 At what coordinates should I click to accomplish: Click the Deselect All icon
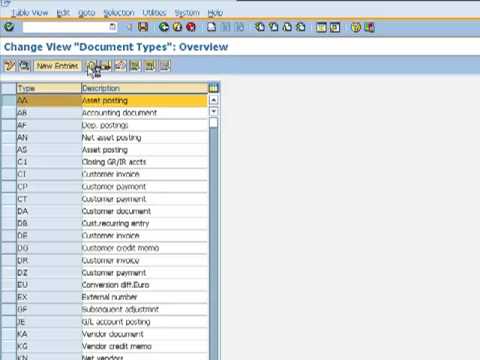click(164, 66)
